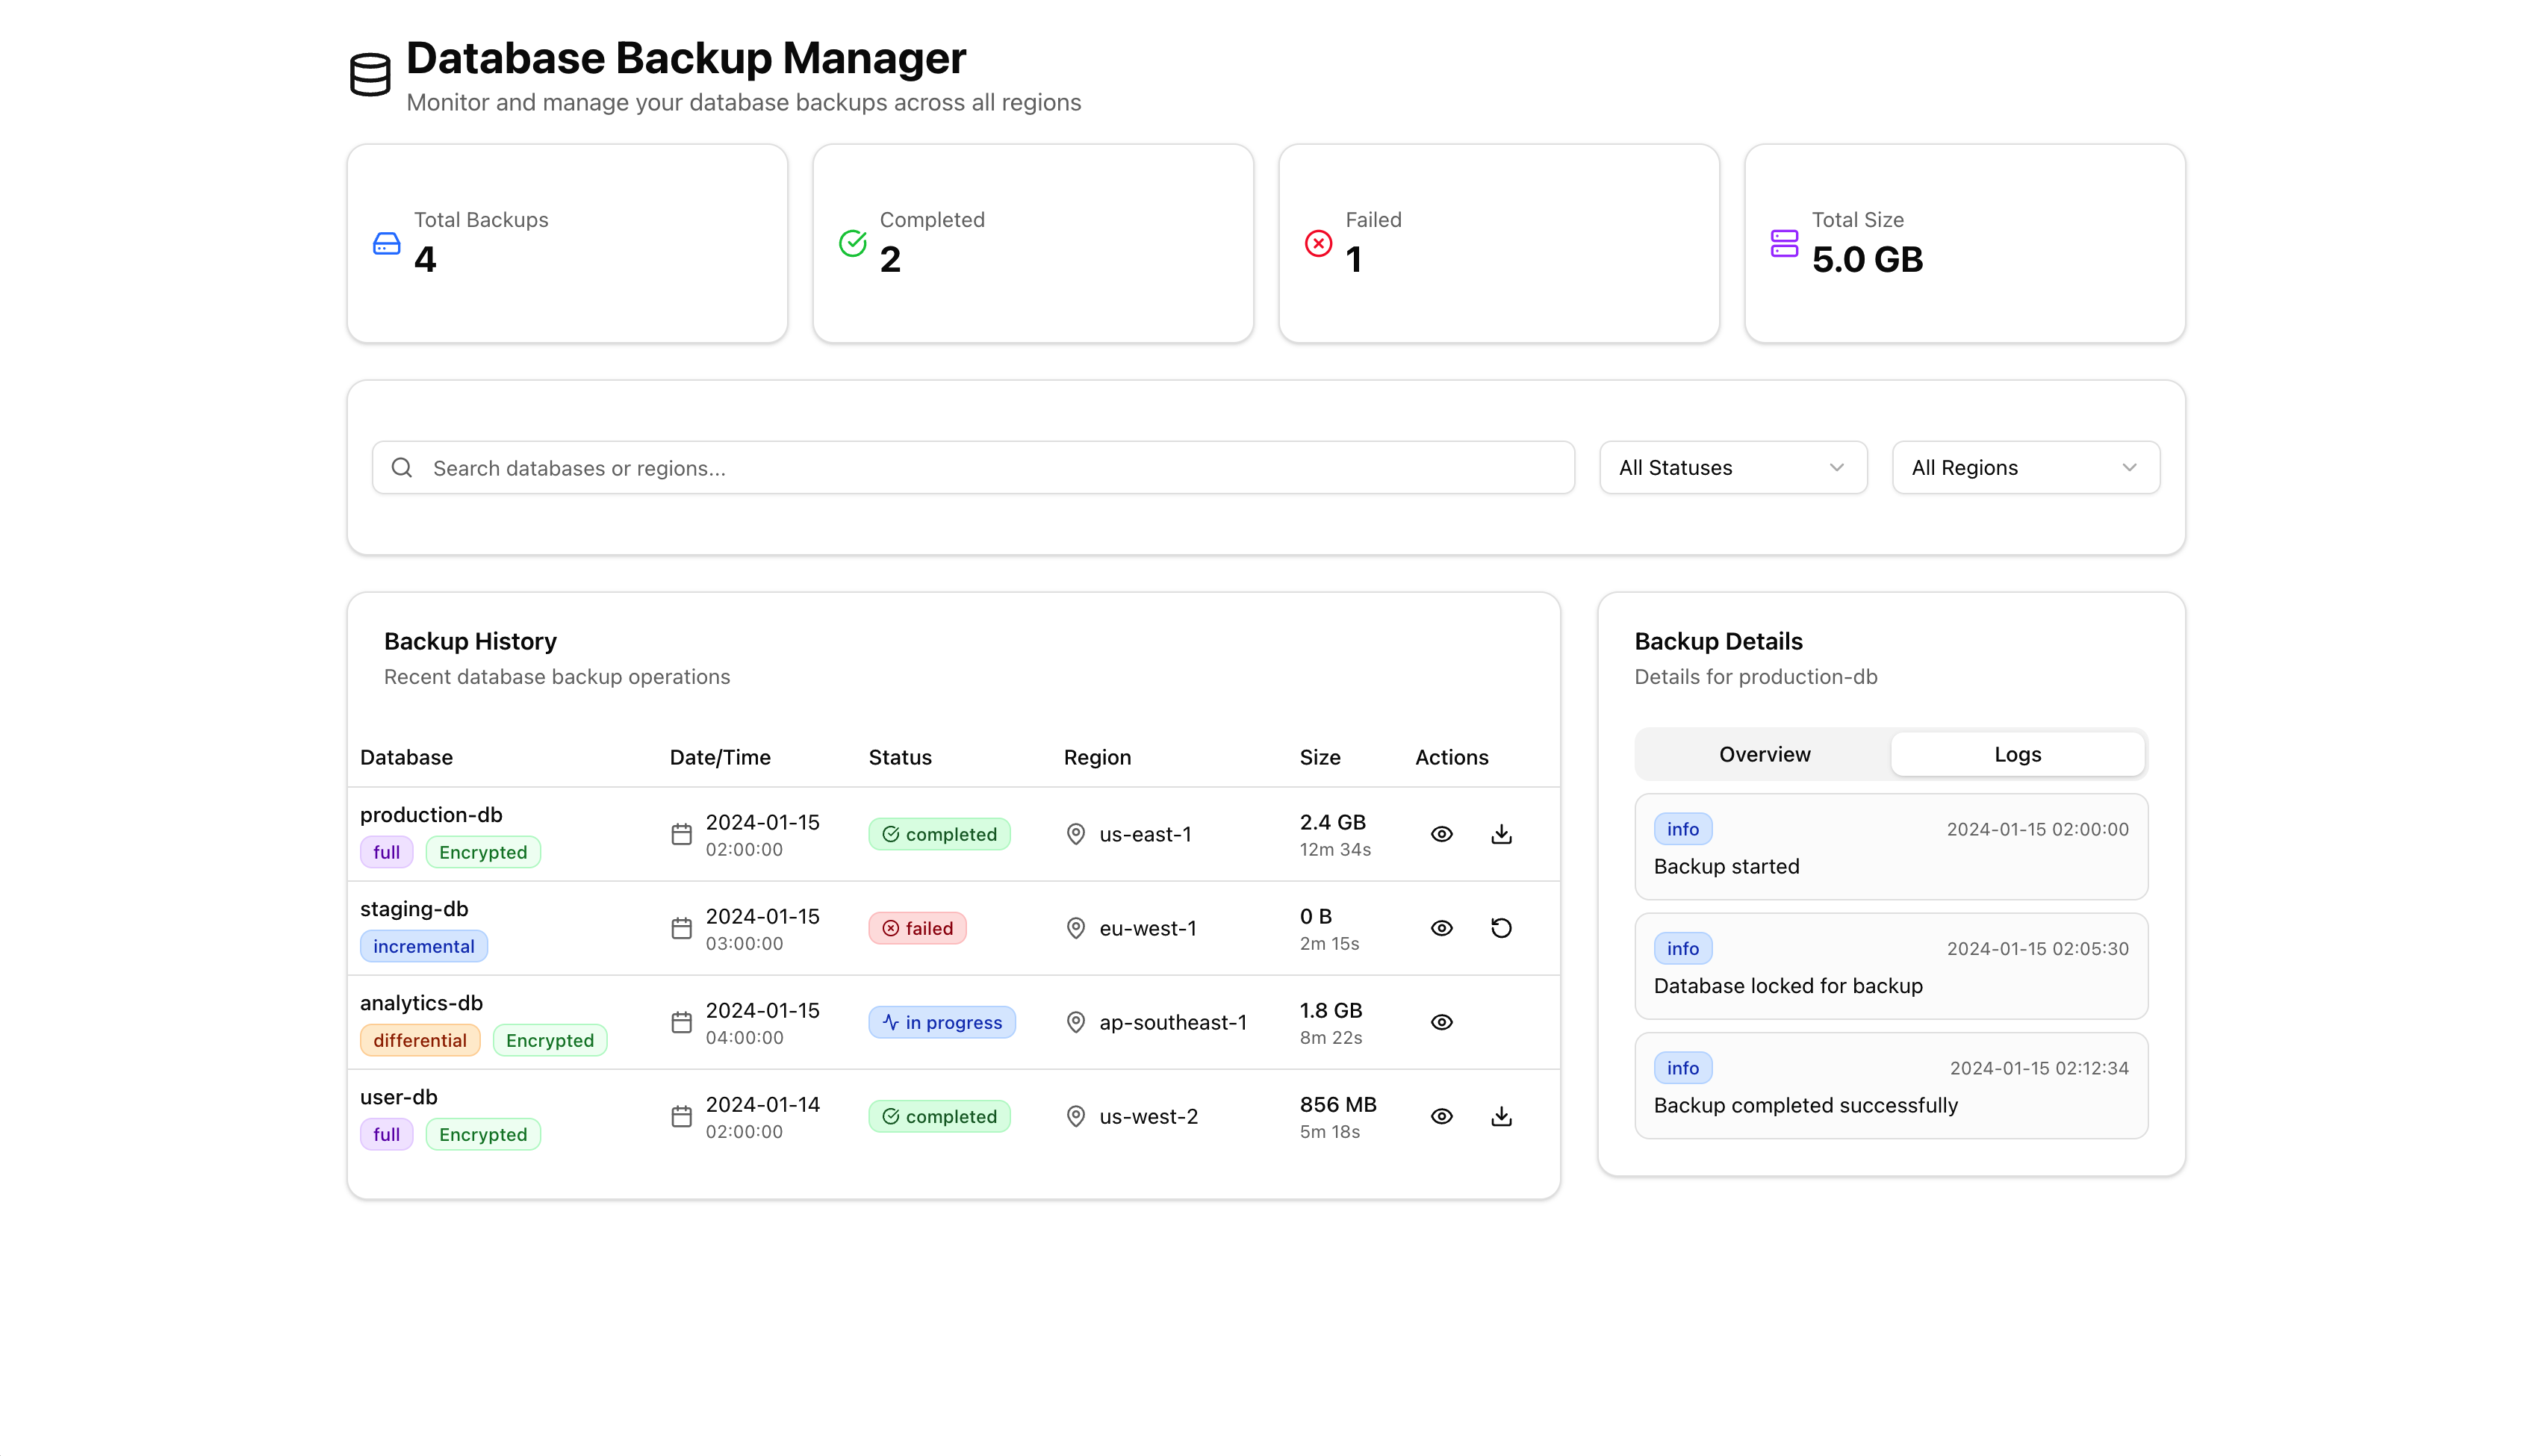Screen dimensions: 2530x1456
Task: Click calendar icon in user-db row
Action: click(x=681, y=1116)
